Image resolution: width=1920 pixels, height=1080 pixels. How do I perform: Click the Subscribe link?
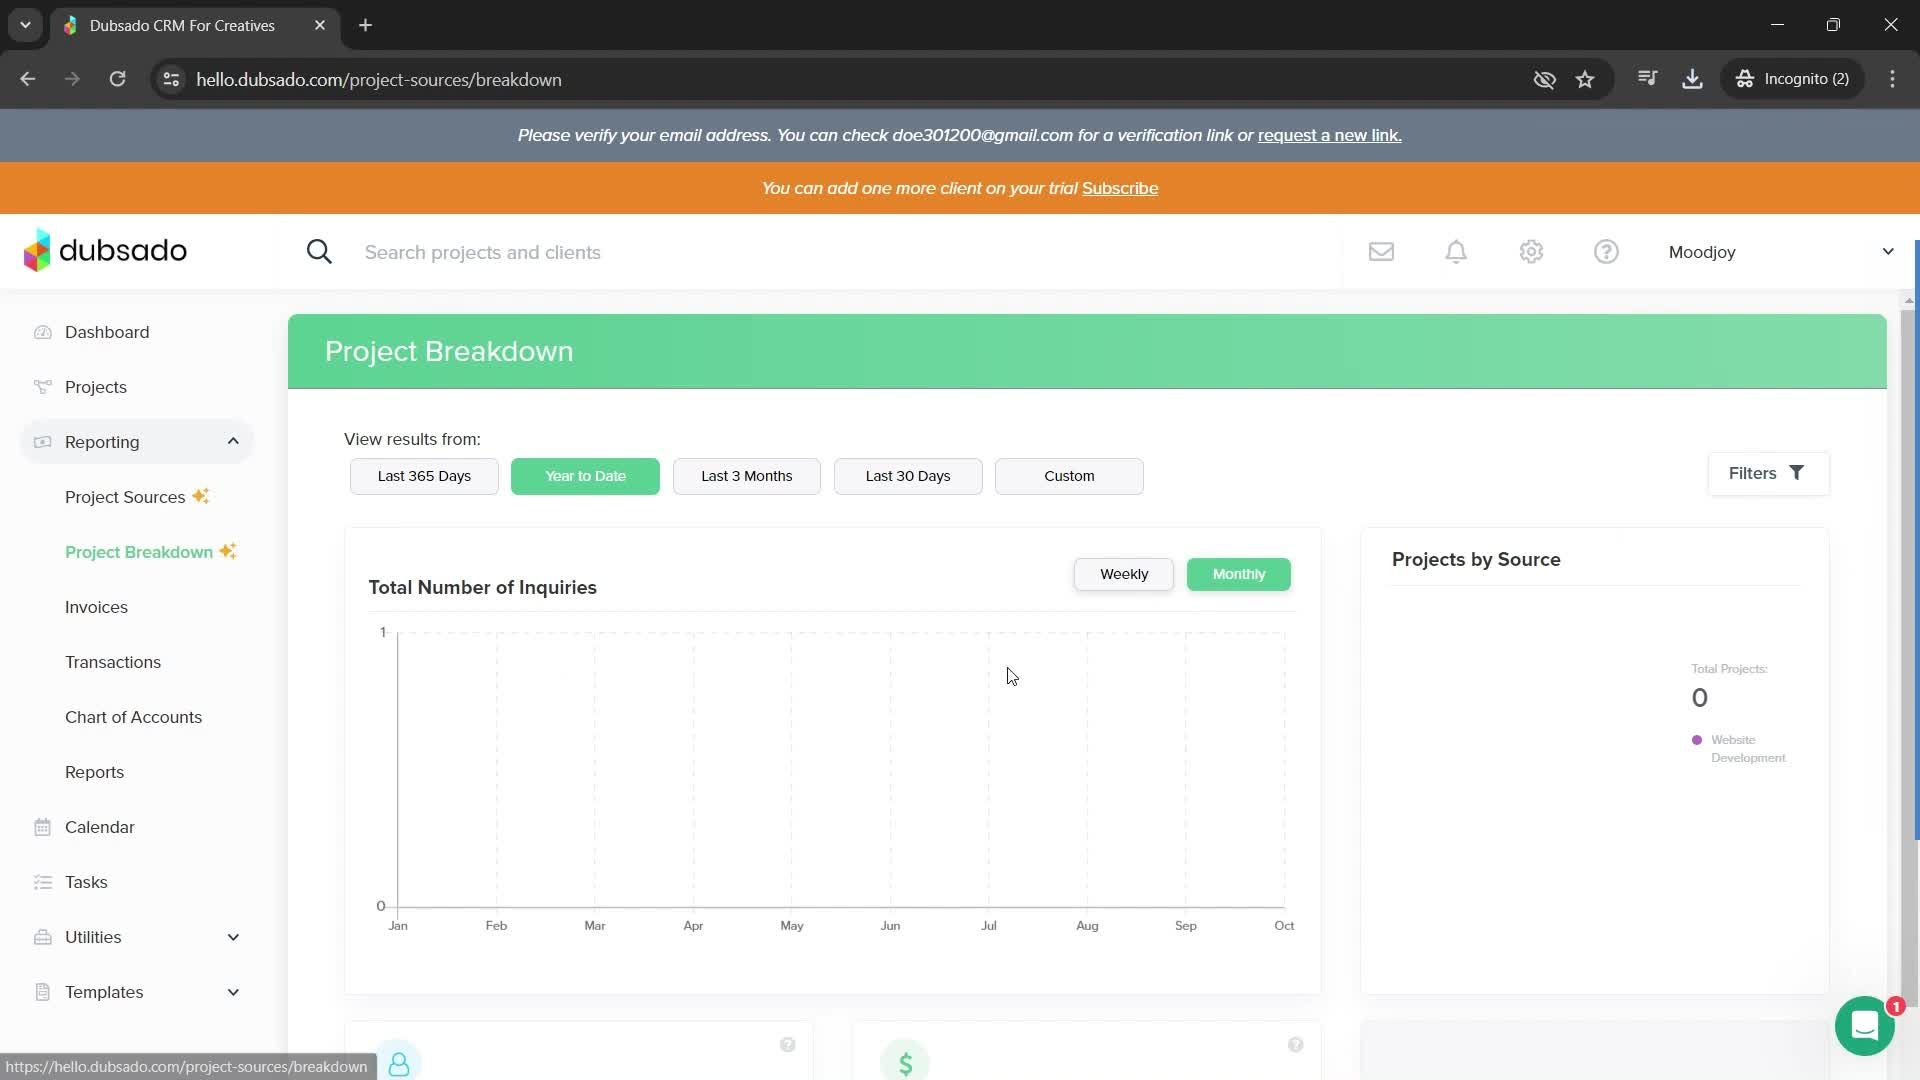tap(1120, 188)
